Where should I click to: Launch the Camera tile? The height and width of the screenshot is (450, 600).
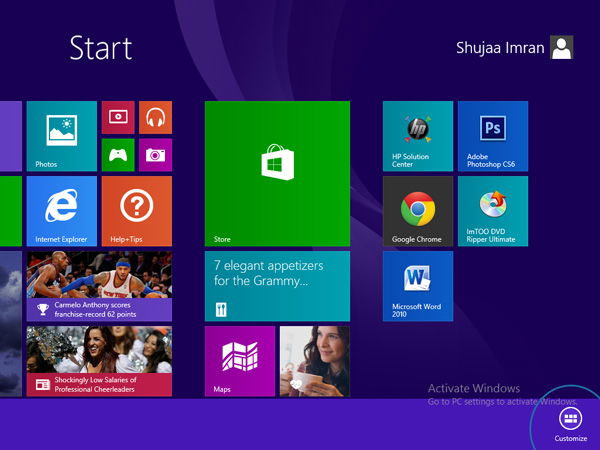155,155
